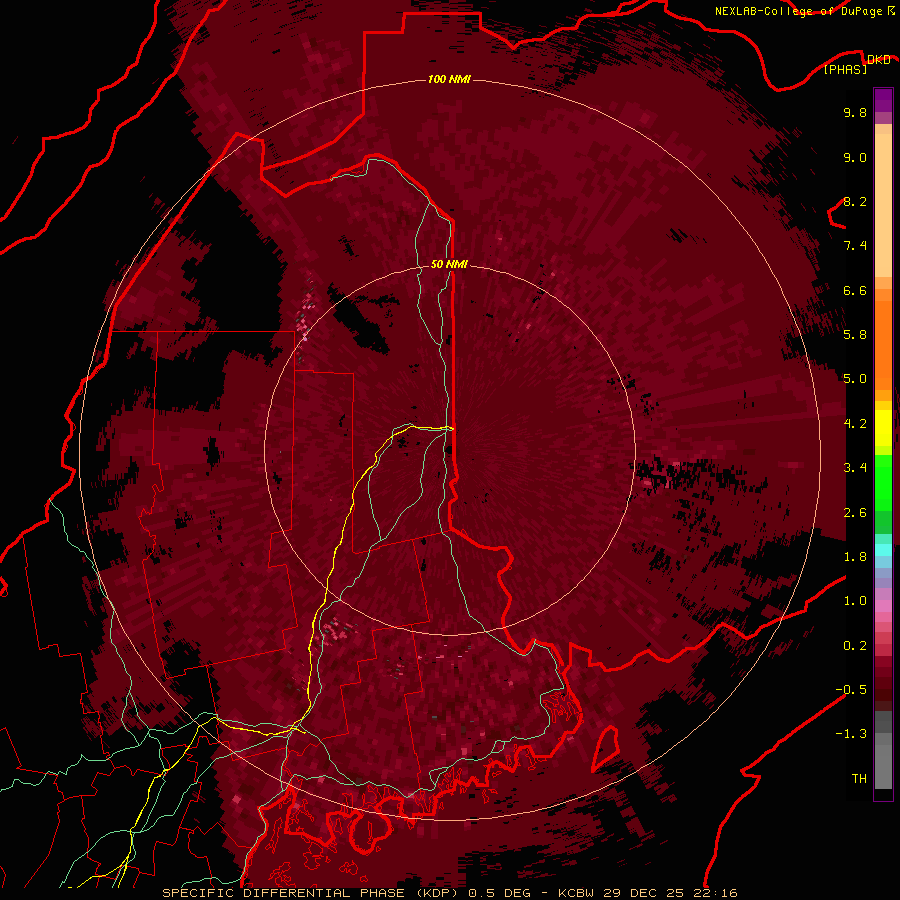
Task: Click the 2.6 scale label
Action: [855, 513]
